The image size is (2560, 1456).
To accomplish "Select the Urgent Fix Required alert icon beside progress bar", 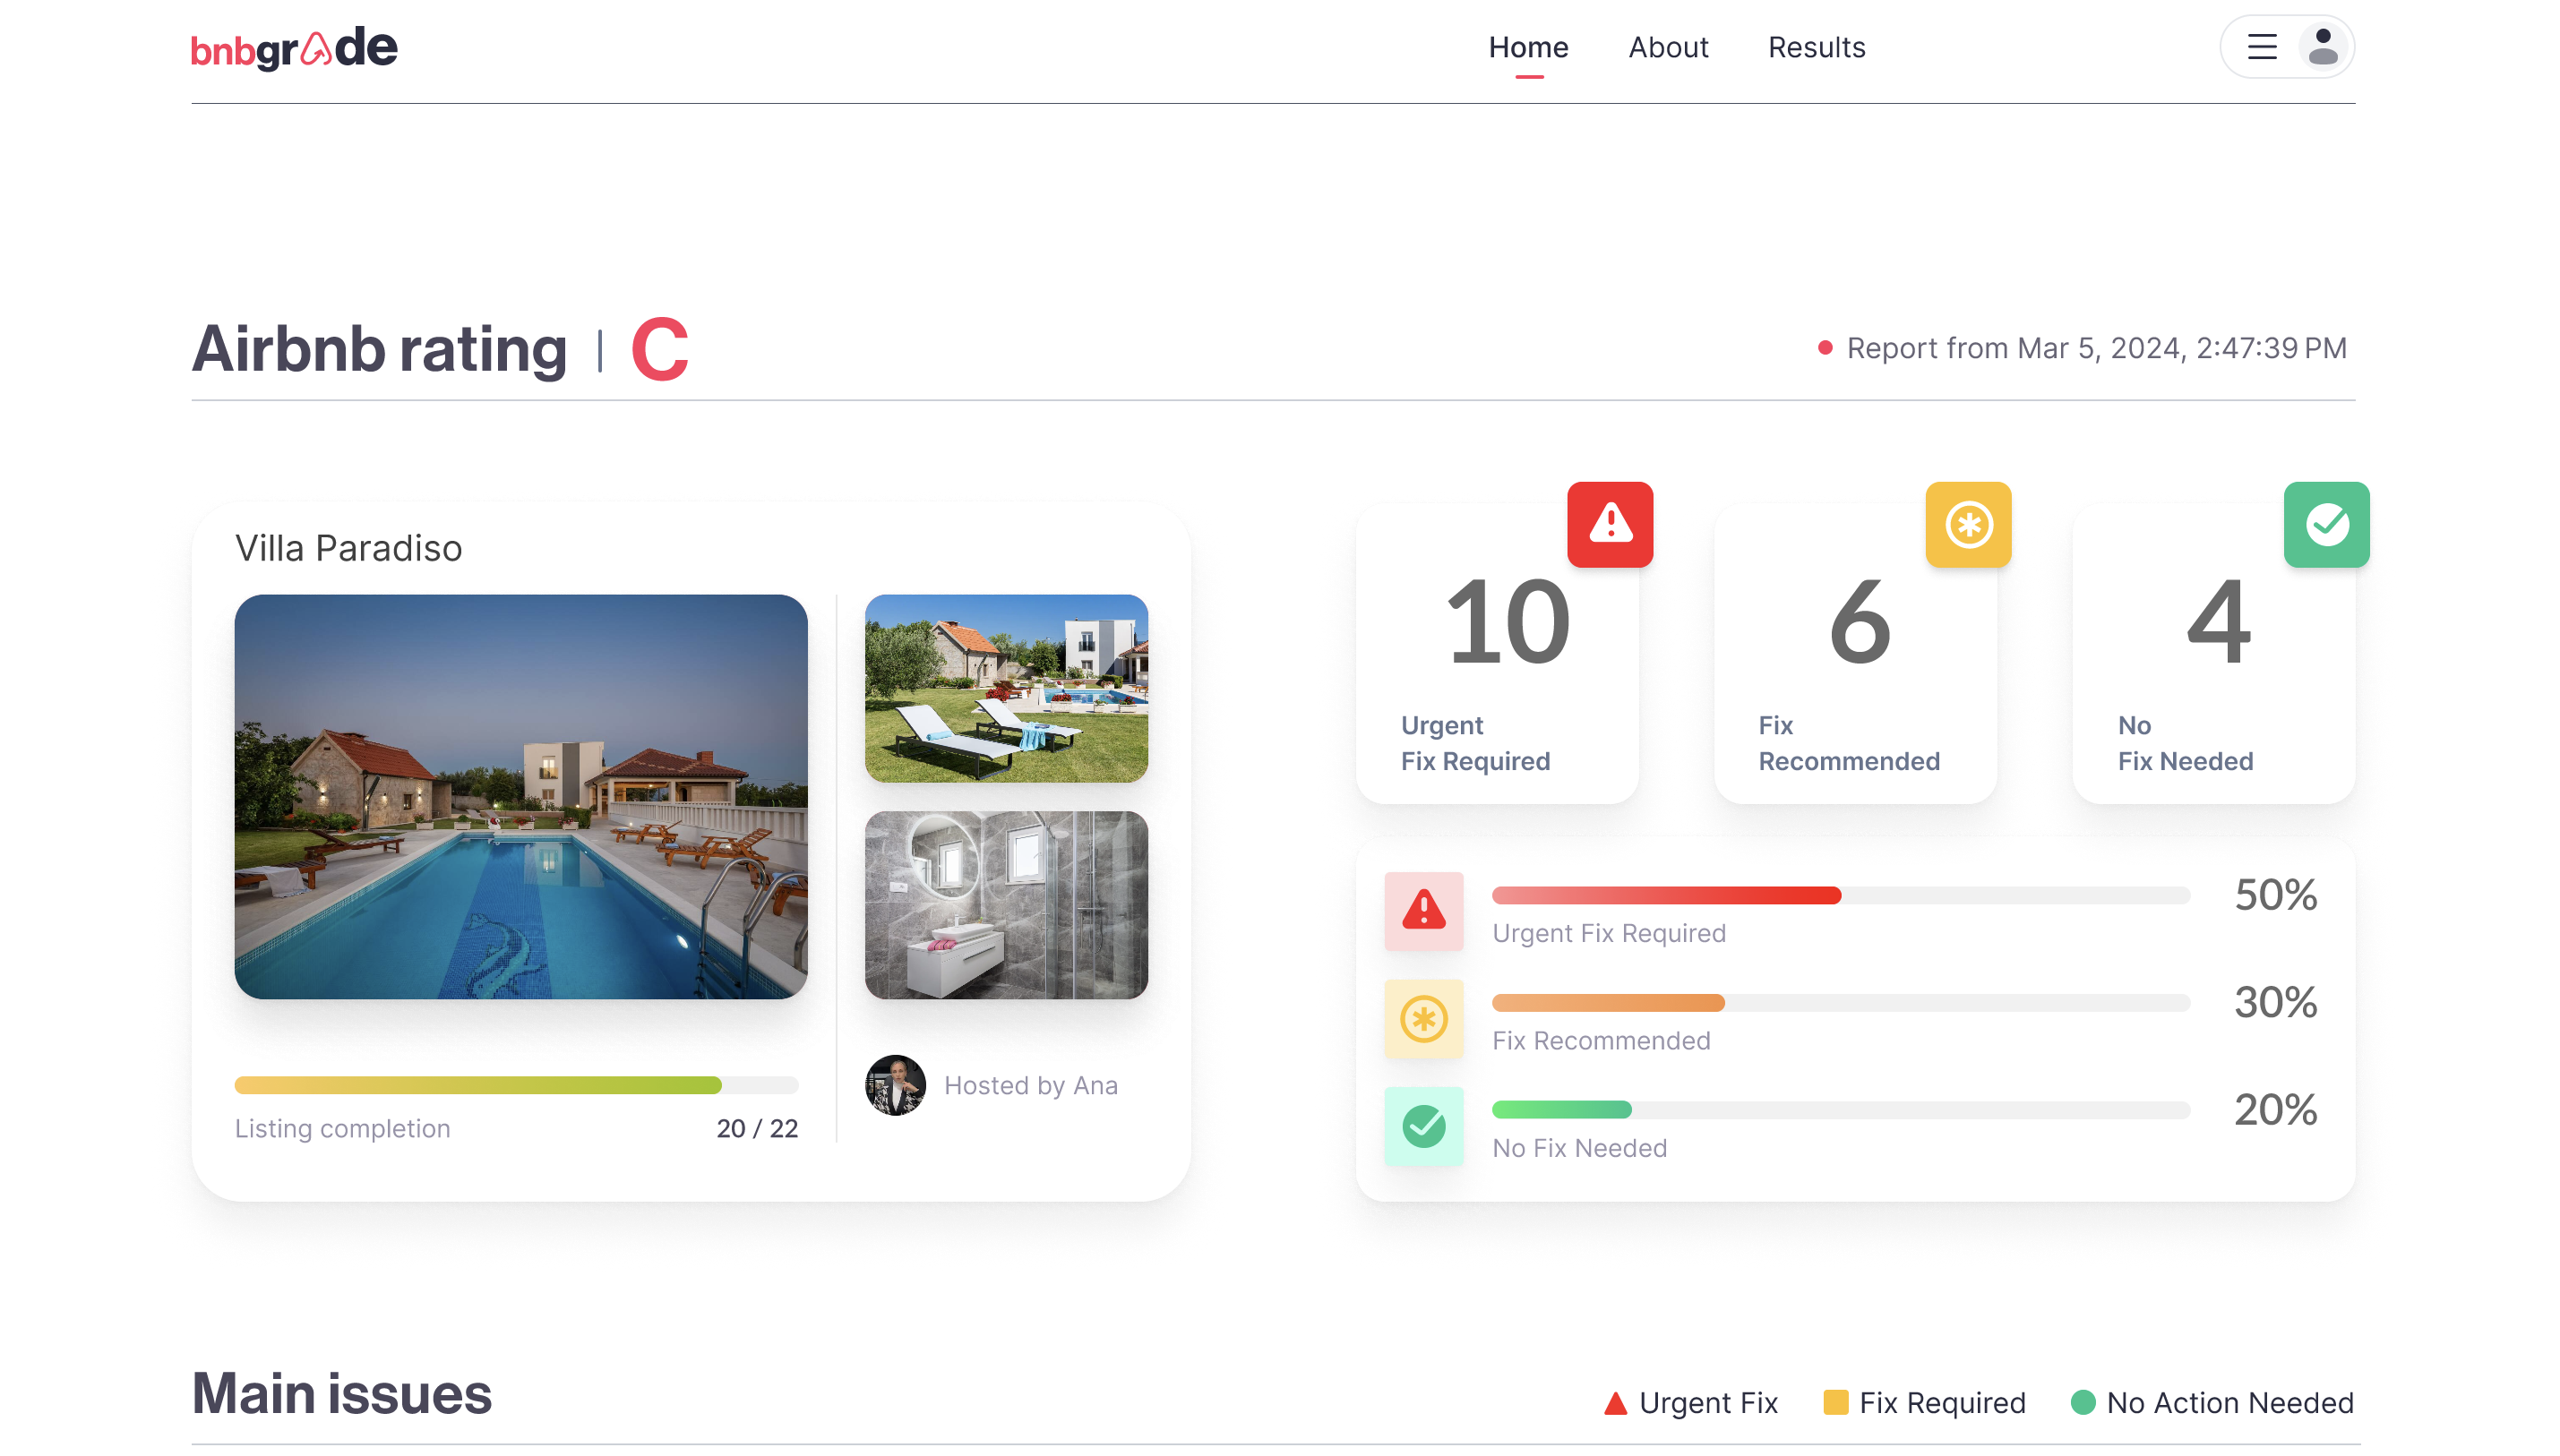I will 1423,911.
